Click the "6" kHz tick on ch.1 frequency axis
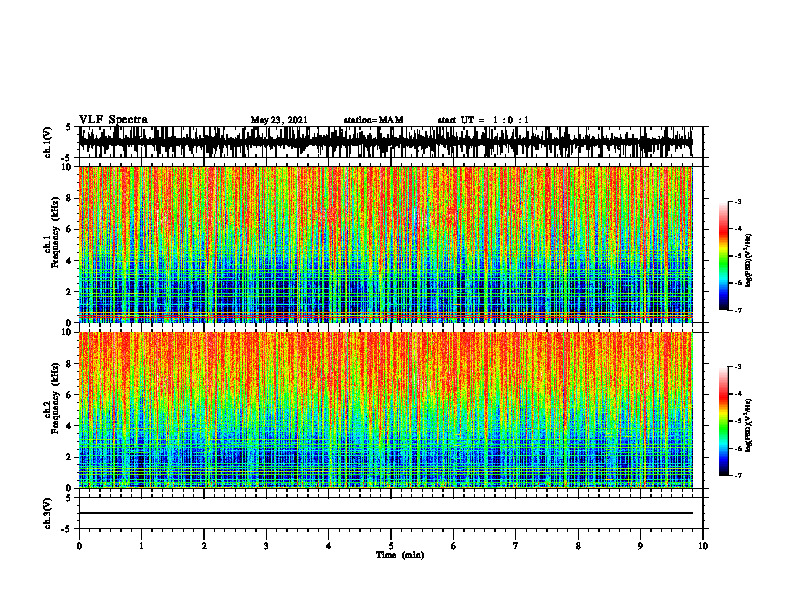Viewport: 792px width, 612px height. pyautogui.click(x=69, y=229)
